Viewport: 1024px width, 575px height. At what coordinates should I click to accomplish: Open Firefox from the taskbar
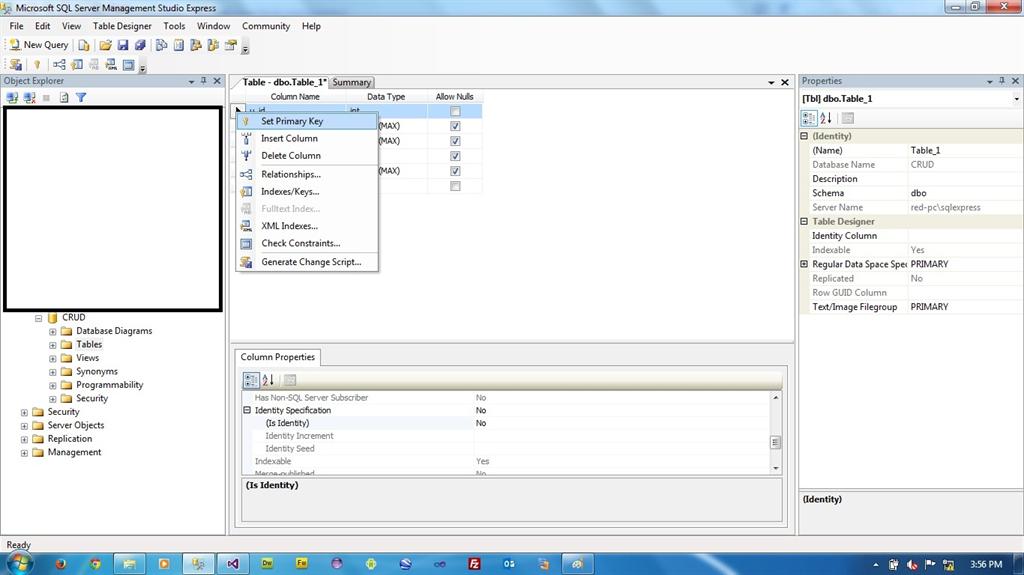click(61, 564)
